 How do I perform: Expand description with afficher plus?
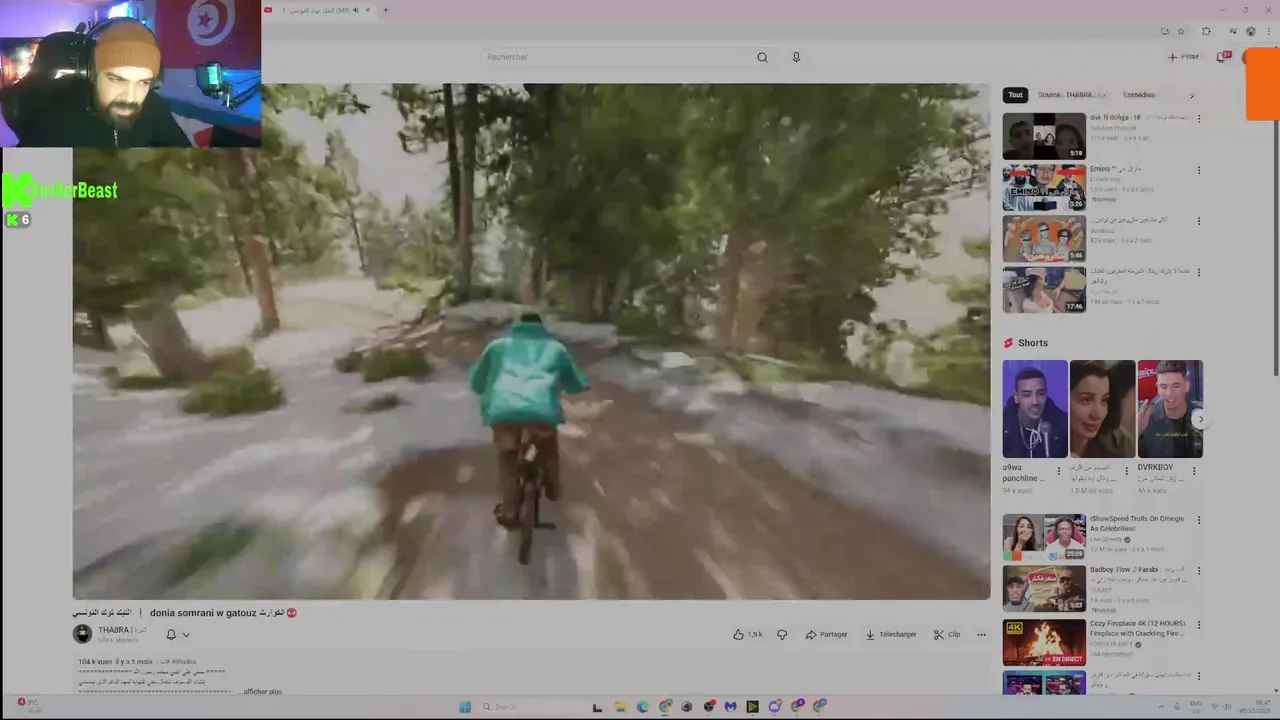[x=262, y=691]
